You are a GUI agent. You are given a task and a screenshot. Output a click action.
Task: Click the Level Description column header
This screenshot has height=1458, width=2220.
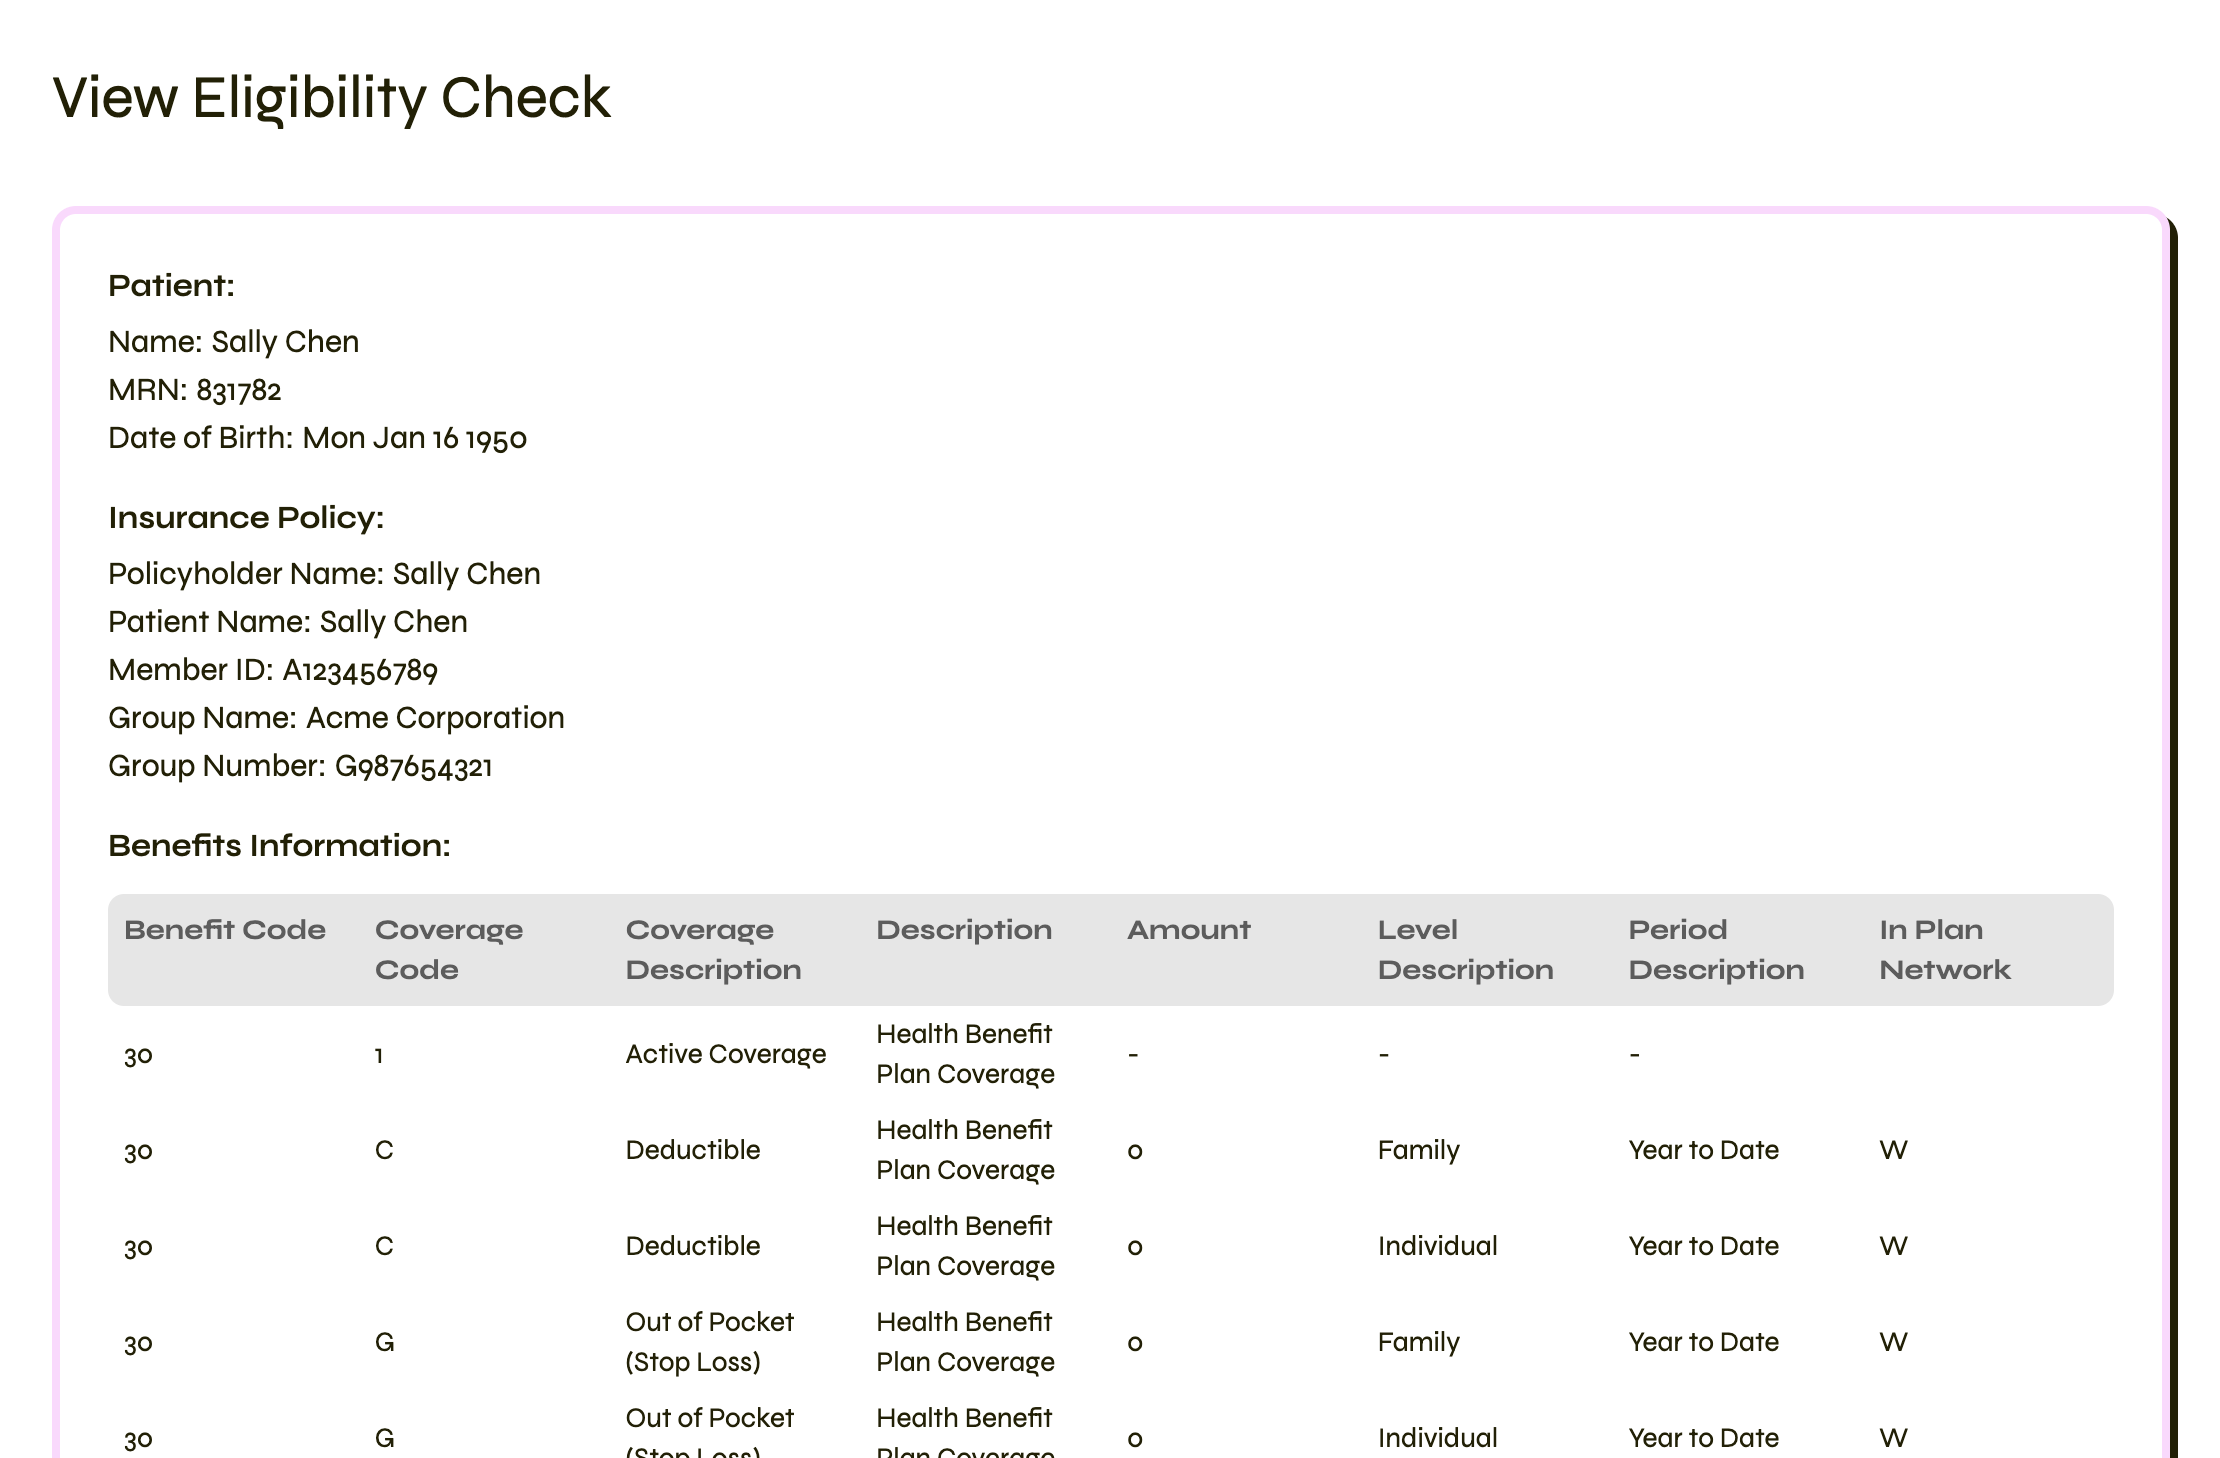[1466, 950]
